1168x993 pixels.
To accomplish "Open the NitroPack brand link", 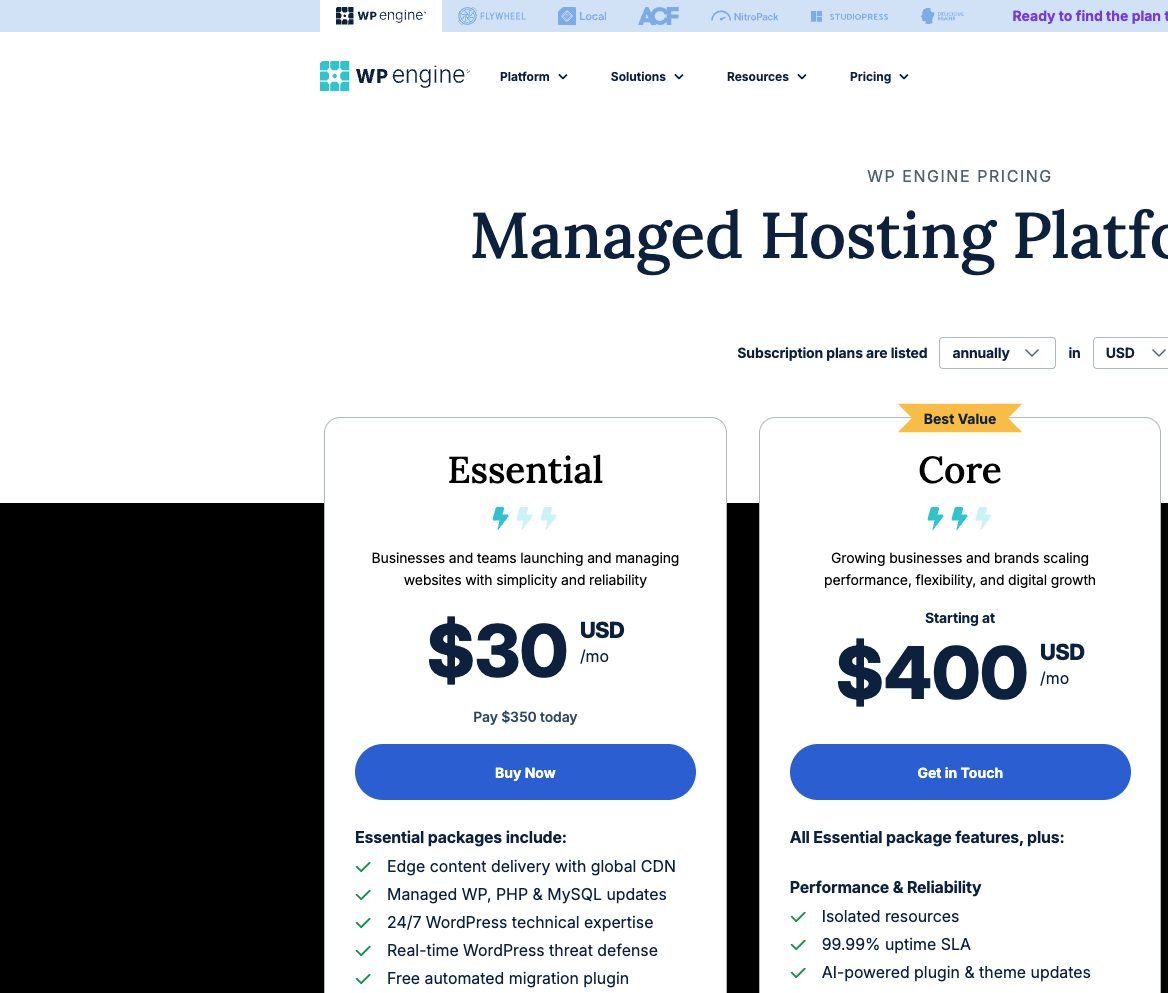I will 744,16.
